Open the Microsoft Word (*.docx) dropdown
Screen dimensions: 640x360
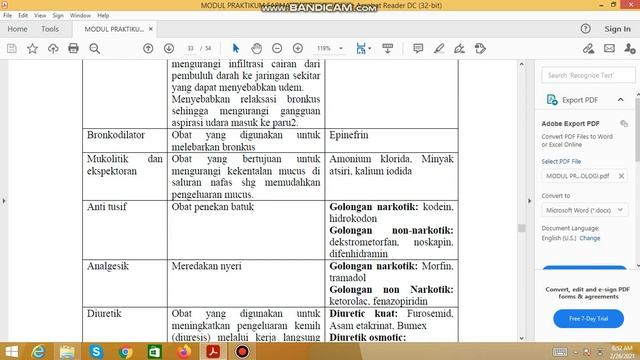584,210
